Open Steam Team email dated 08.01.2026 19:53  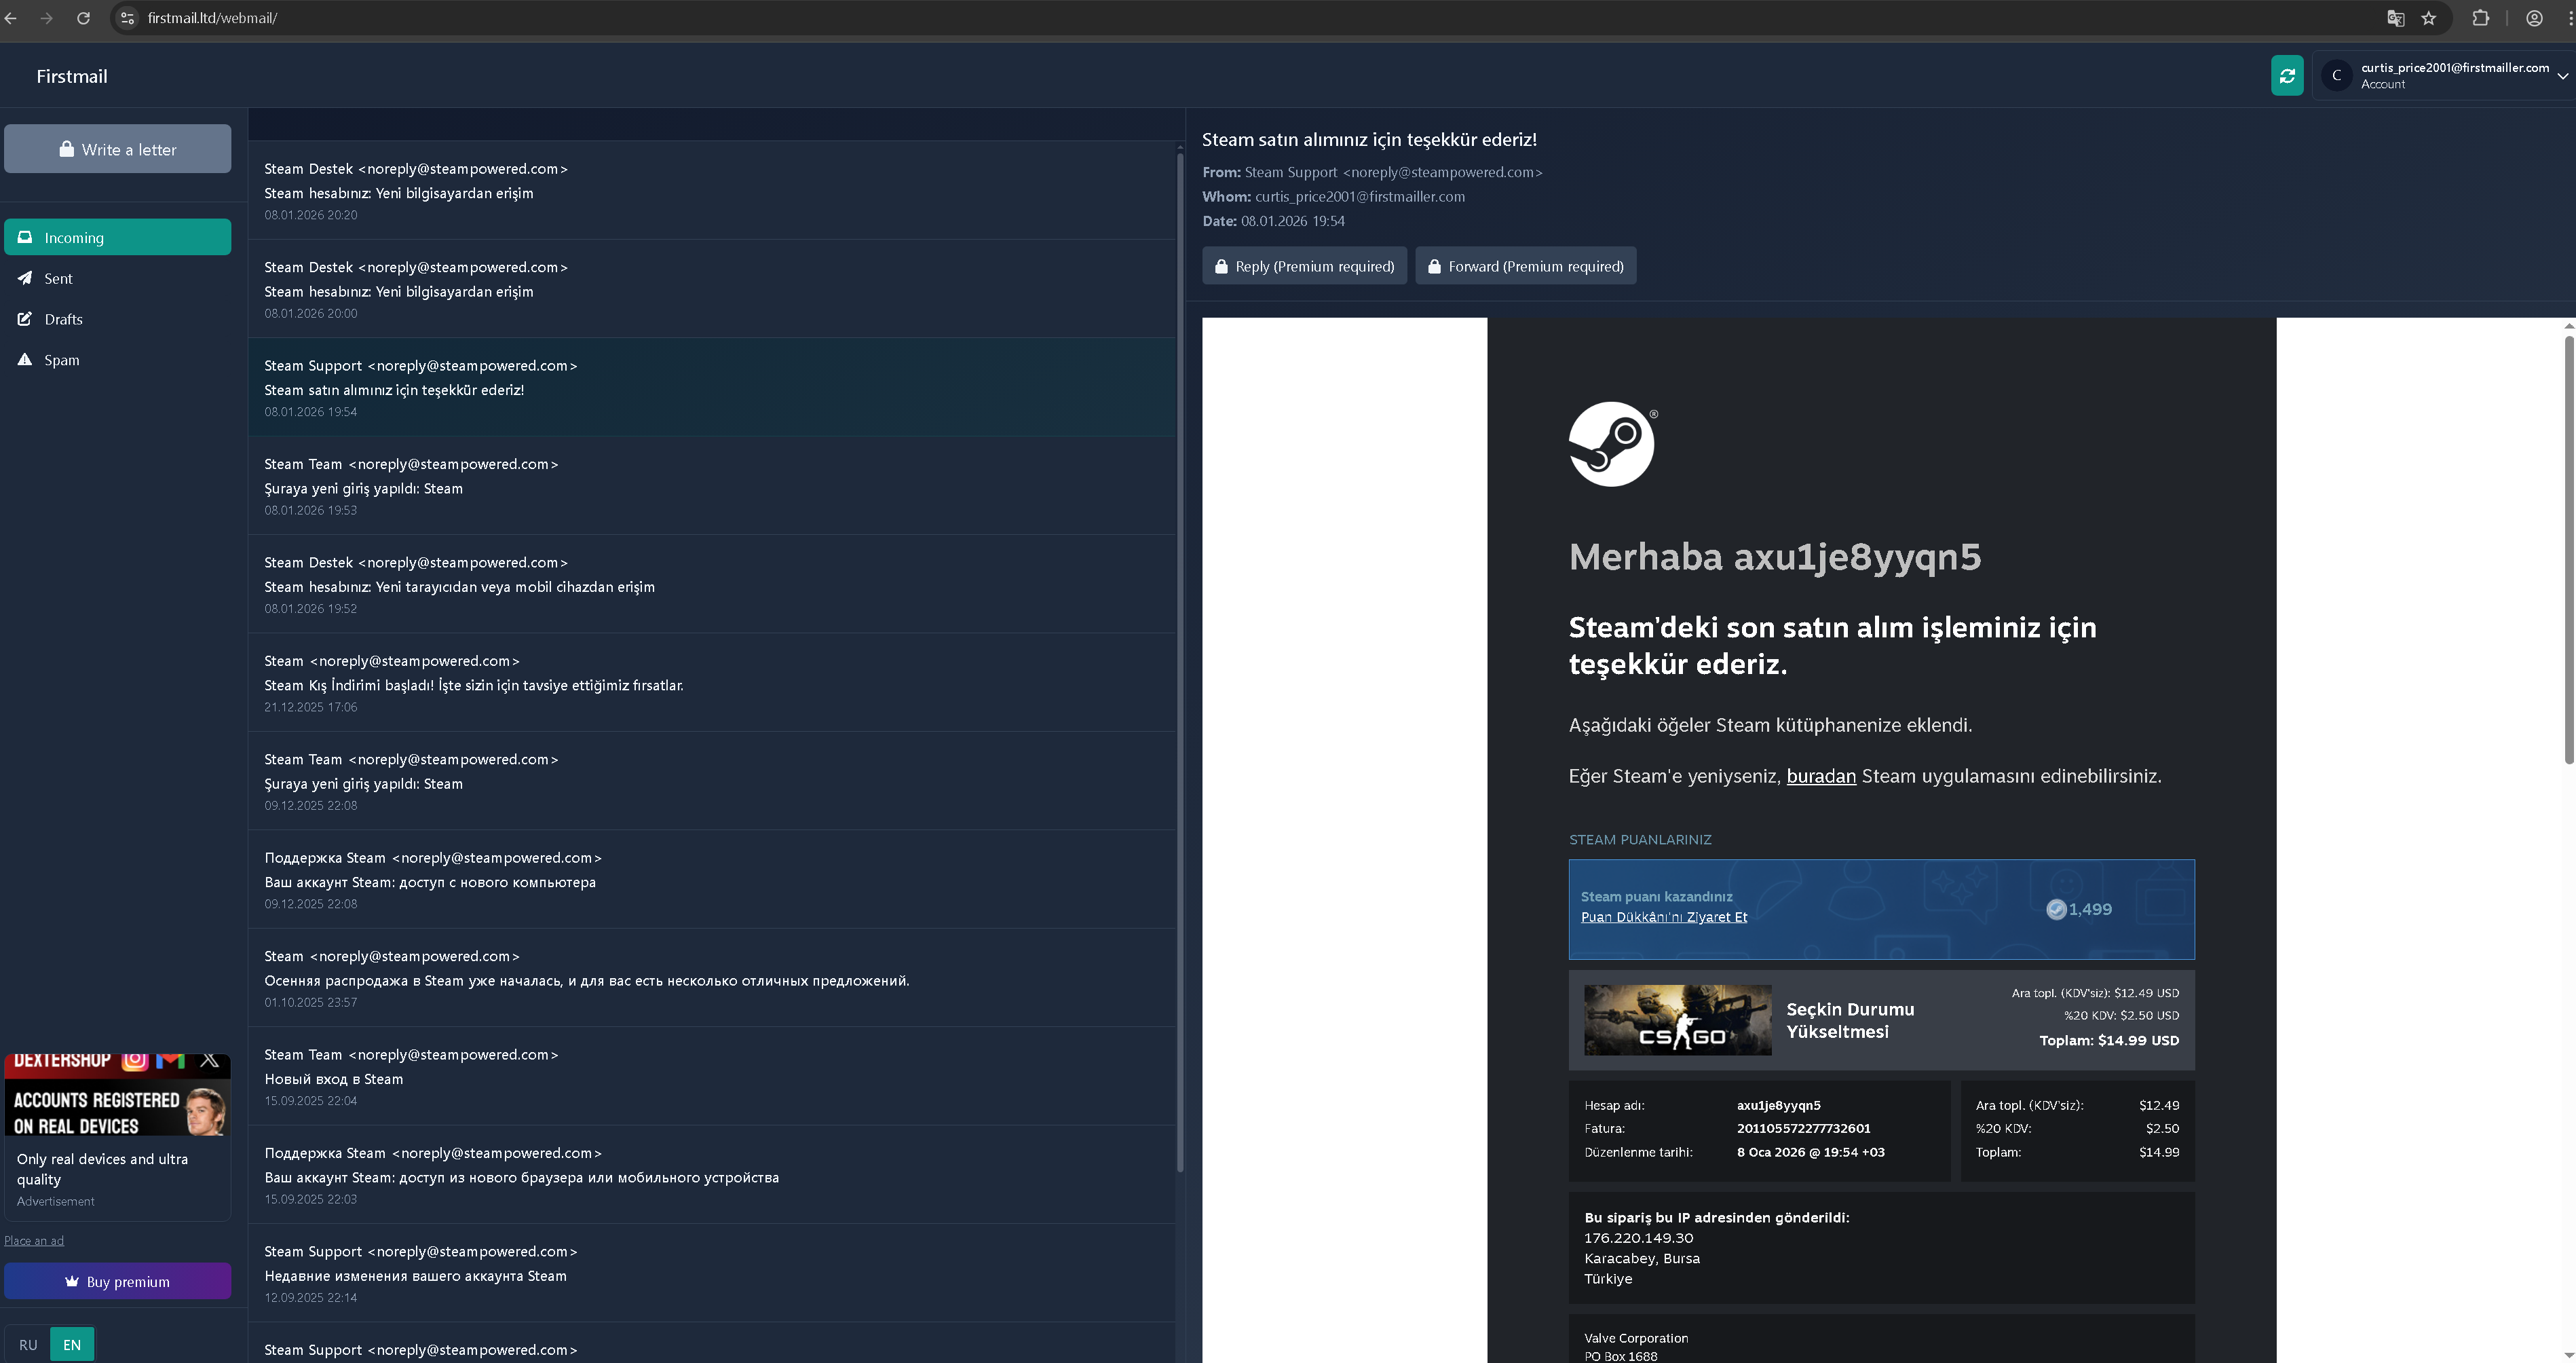[712, 485]
